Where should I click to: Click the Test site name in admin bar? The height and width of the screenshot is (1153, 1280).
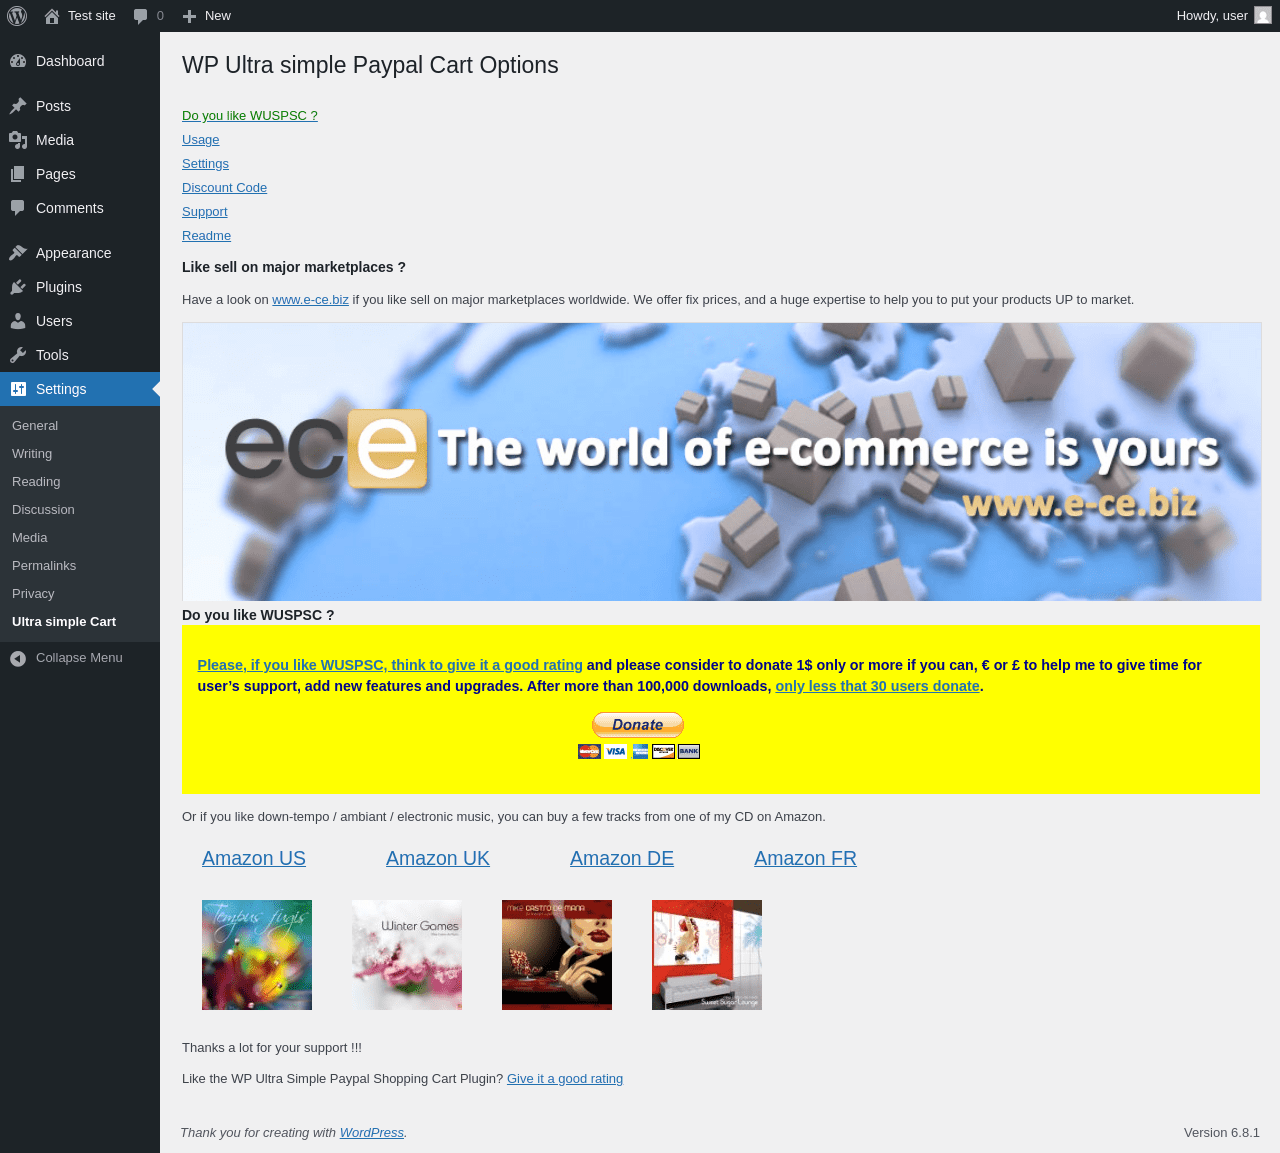click(x=92, y=16)
